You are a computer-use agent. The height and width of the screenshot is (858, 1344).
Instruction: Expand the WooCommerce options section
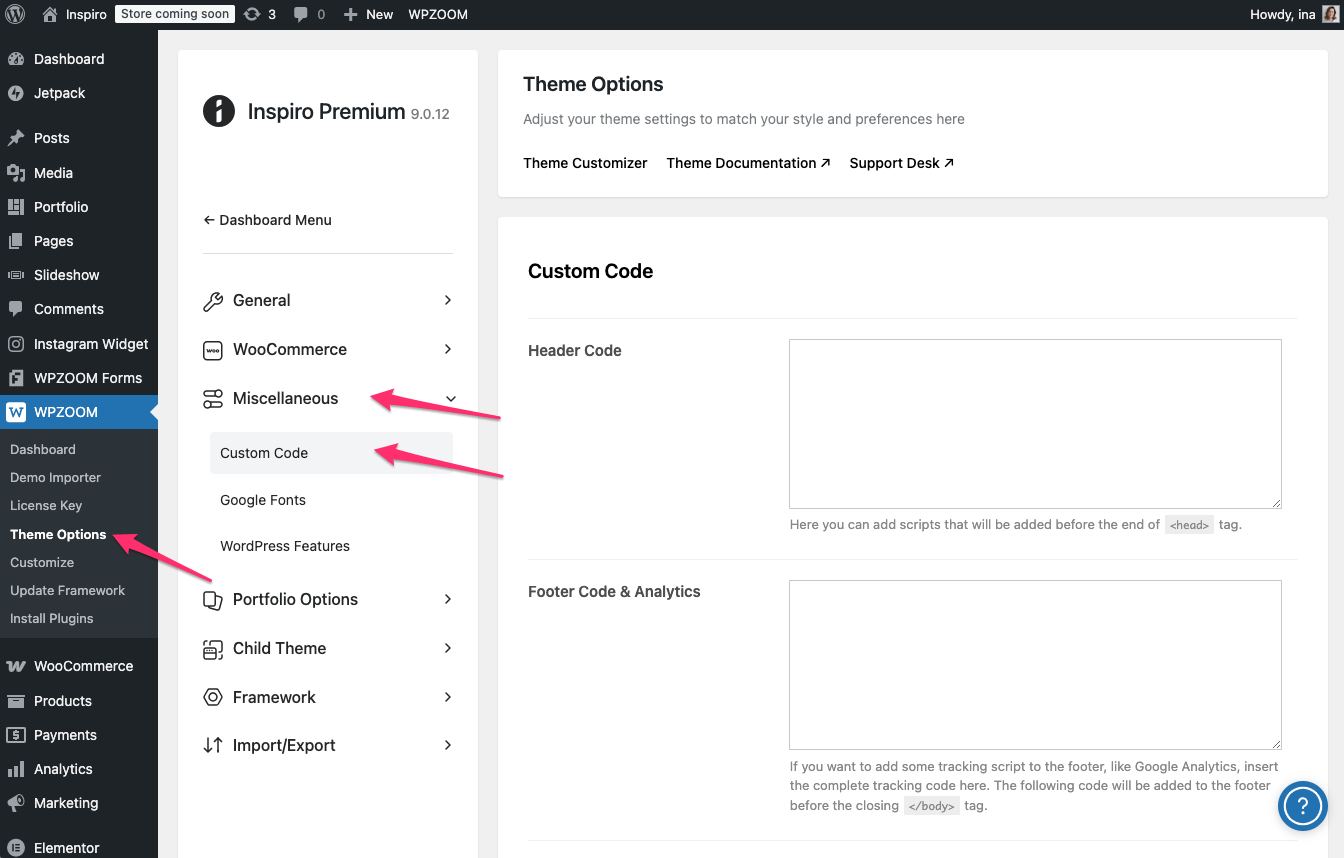point(327,349)
